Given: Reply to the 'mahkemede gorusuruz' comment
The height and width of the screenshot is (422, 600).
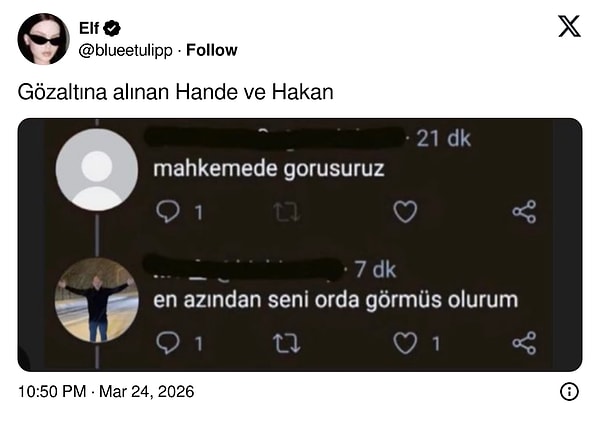Looking at the screenshot, I should pyautogui.click(x=168, y=212).
